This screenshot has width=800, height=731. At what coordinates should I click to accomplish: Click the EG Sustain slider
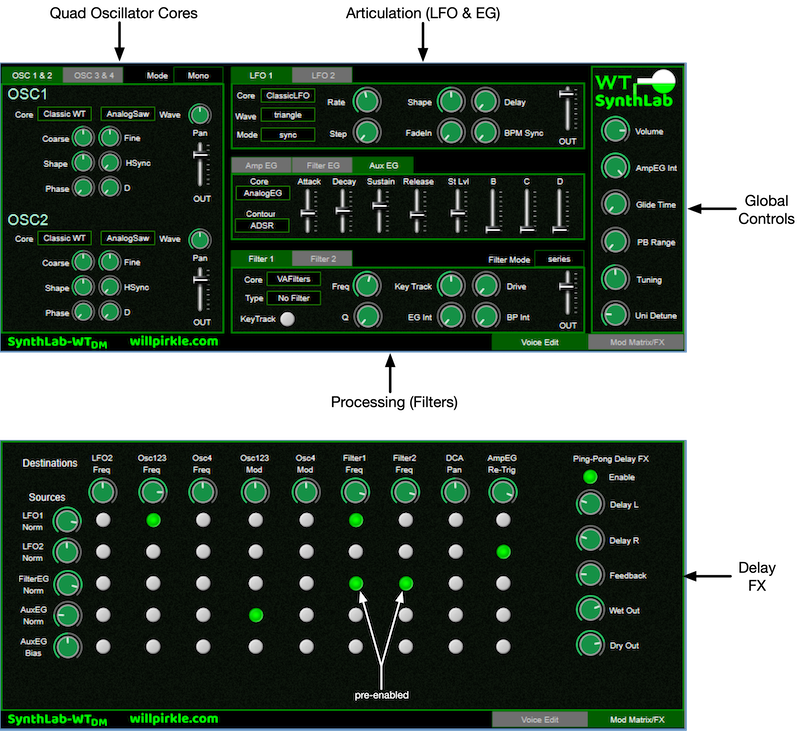pos(379,211)
